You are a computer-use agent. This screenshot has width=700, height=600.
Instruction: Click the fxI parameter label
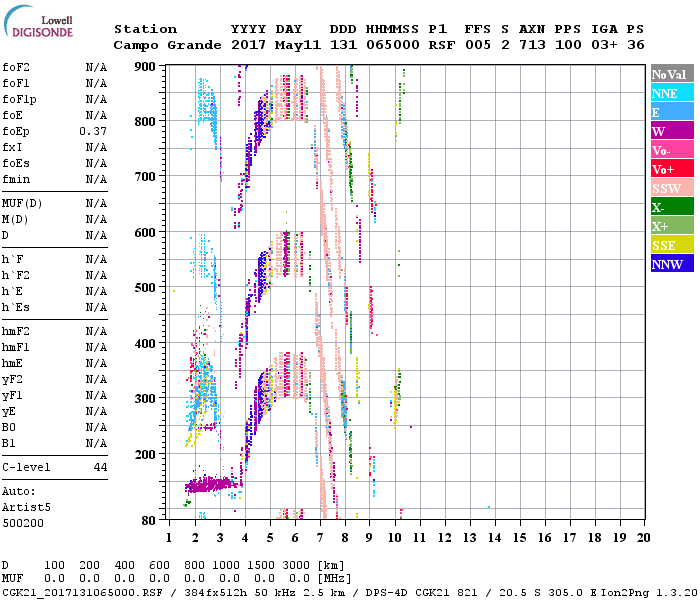coord(12,147)
